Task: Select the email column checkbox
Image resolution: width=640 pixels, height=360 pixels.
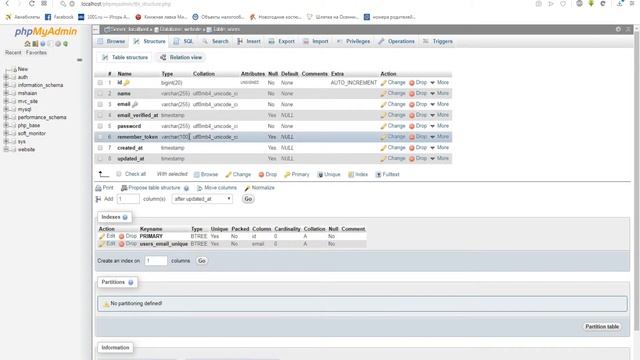Action: click(x=100, y=104)
